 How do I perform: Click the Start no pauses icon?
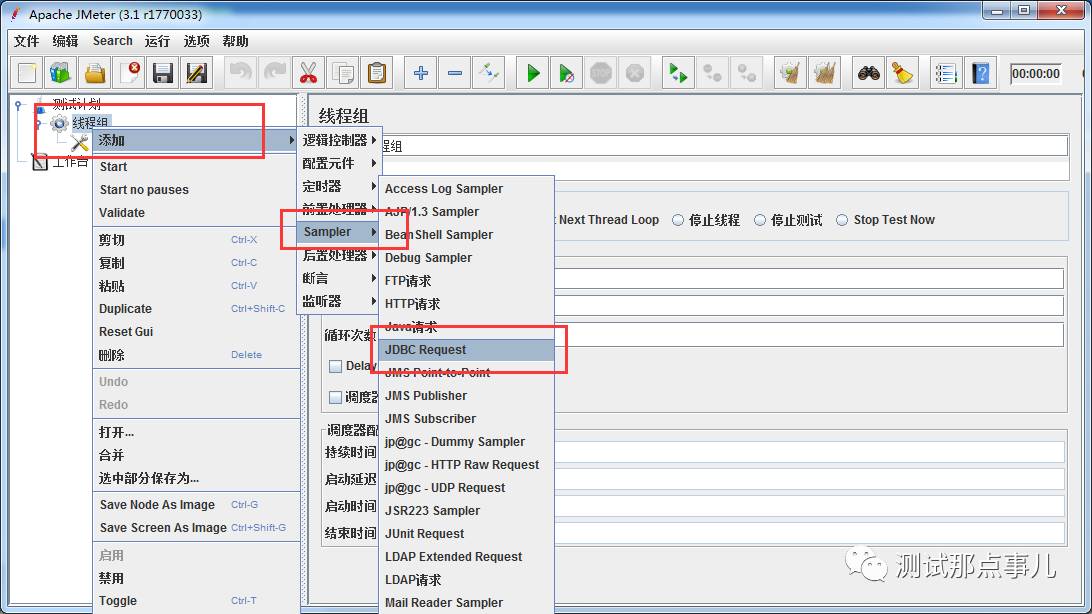[566, 73]
